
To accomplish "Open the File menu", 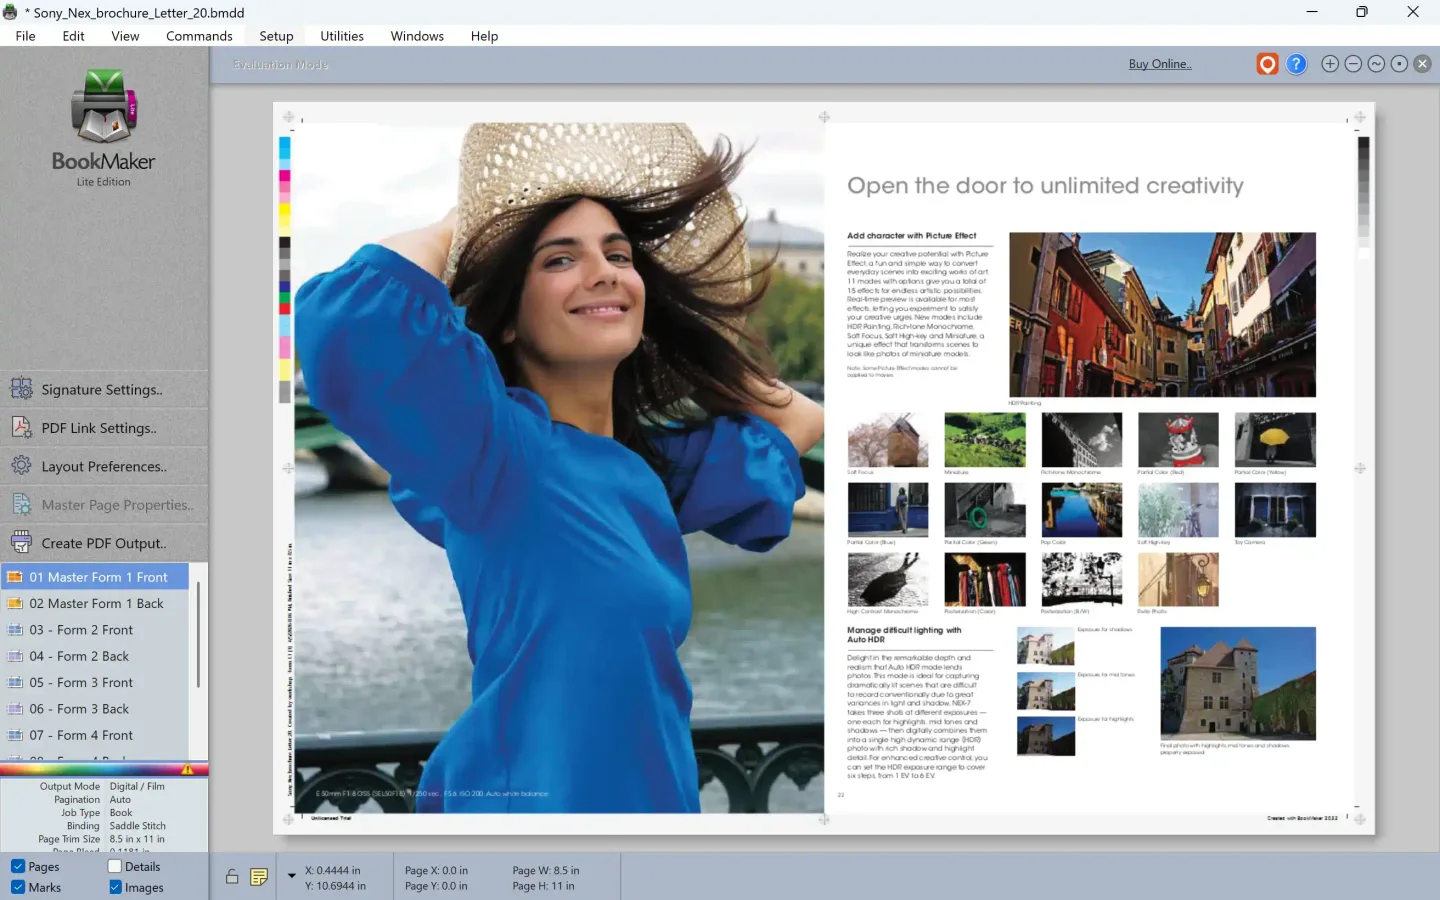I will pos(25,36).
